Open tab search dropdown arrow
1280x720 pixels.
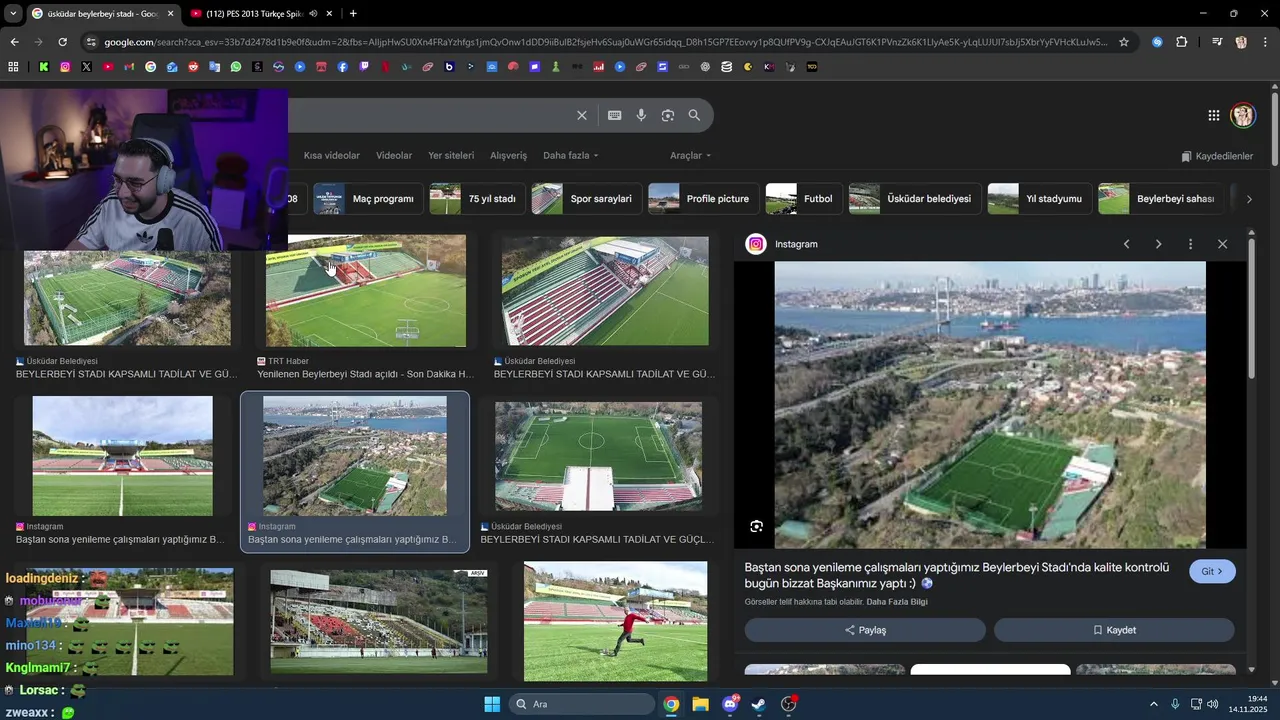[x=13, y=13]
